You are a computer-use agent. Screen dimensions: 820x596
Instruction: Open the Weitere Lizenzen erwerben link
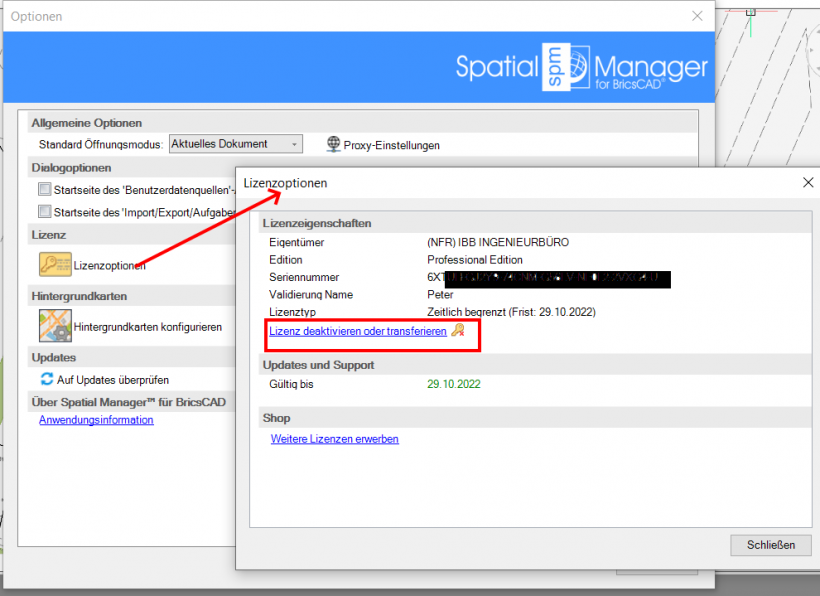(334, 438)
